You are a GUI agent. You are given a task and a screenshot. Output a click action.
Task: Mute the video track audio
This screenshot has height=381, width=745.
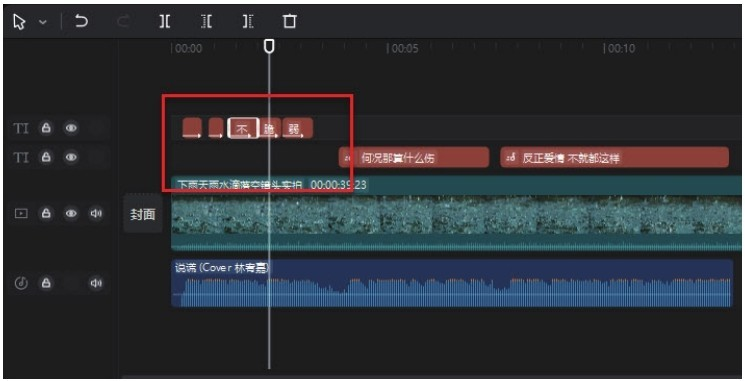96,213
